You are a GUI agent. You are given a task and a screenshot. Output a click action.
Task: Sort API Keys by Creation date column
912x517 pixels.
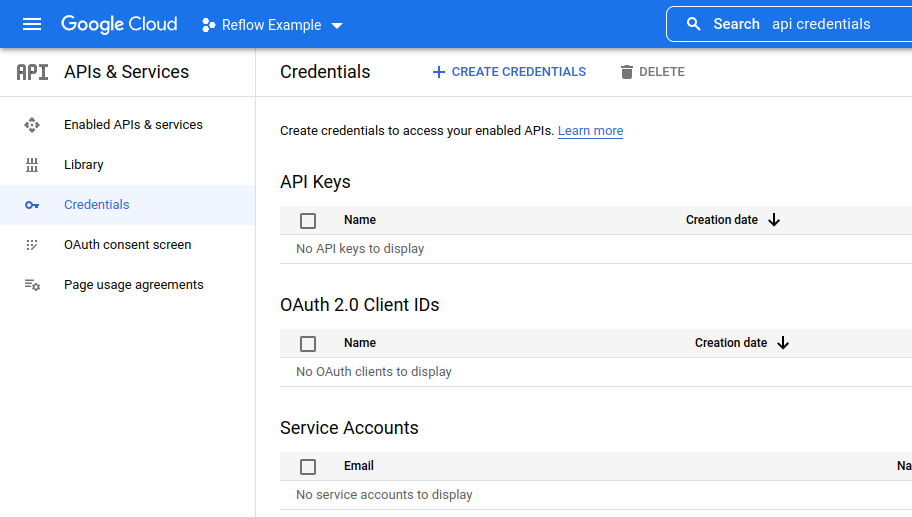tap(721, 220)
